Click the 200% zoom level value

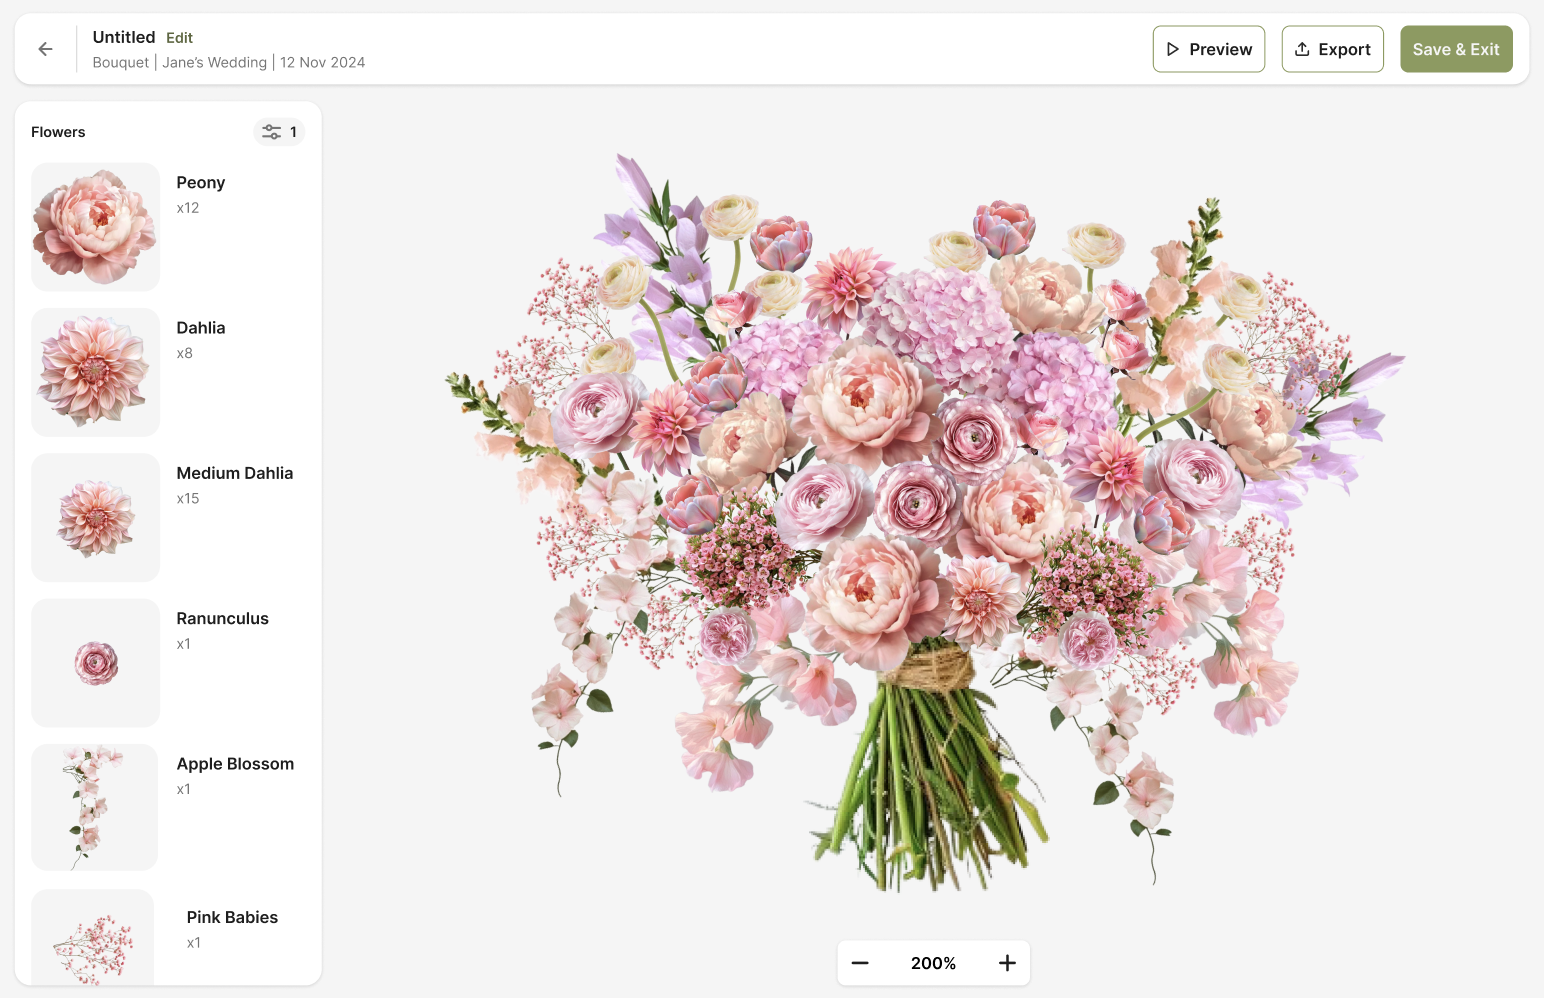pos(934,963)
